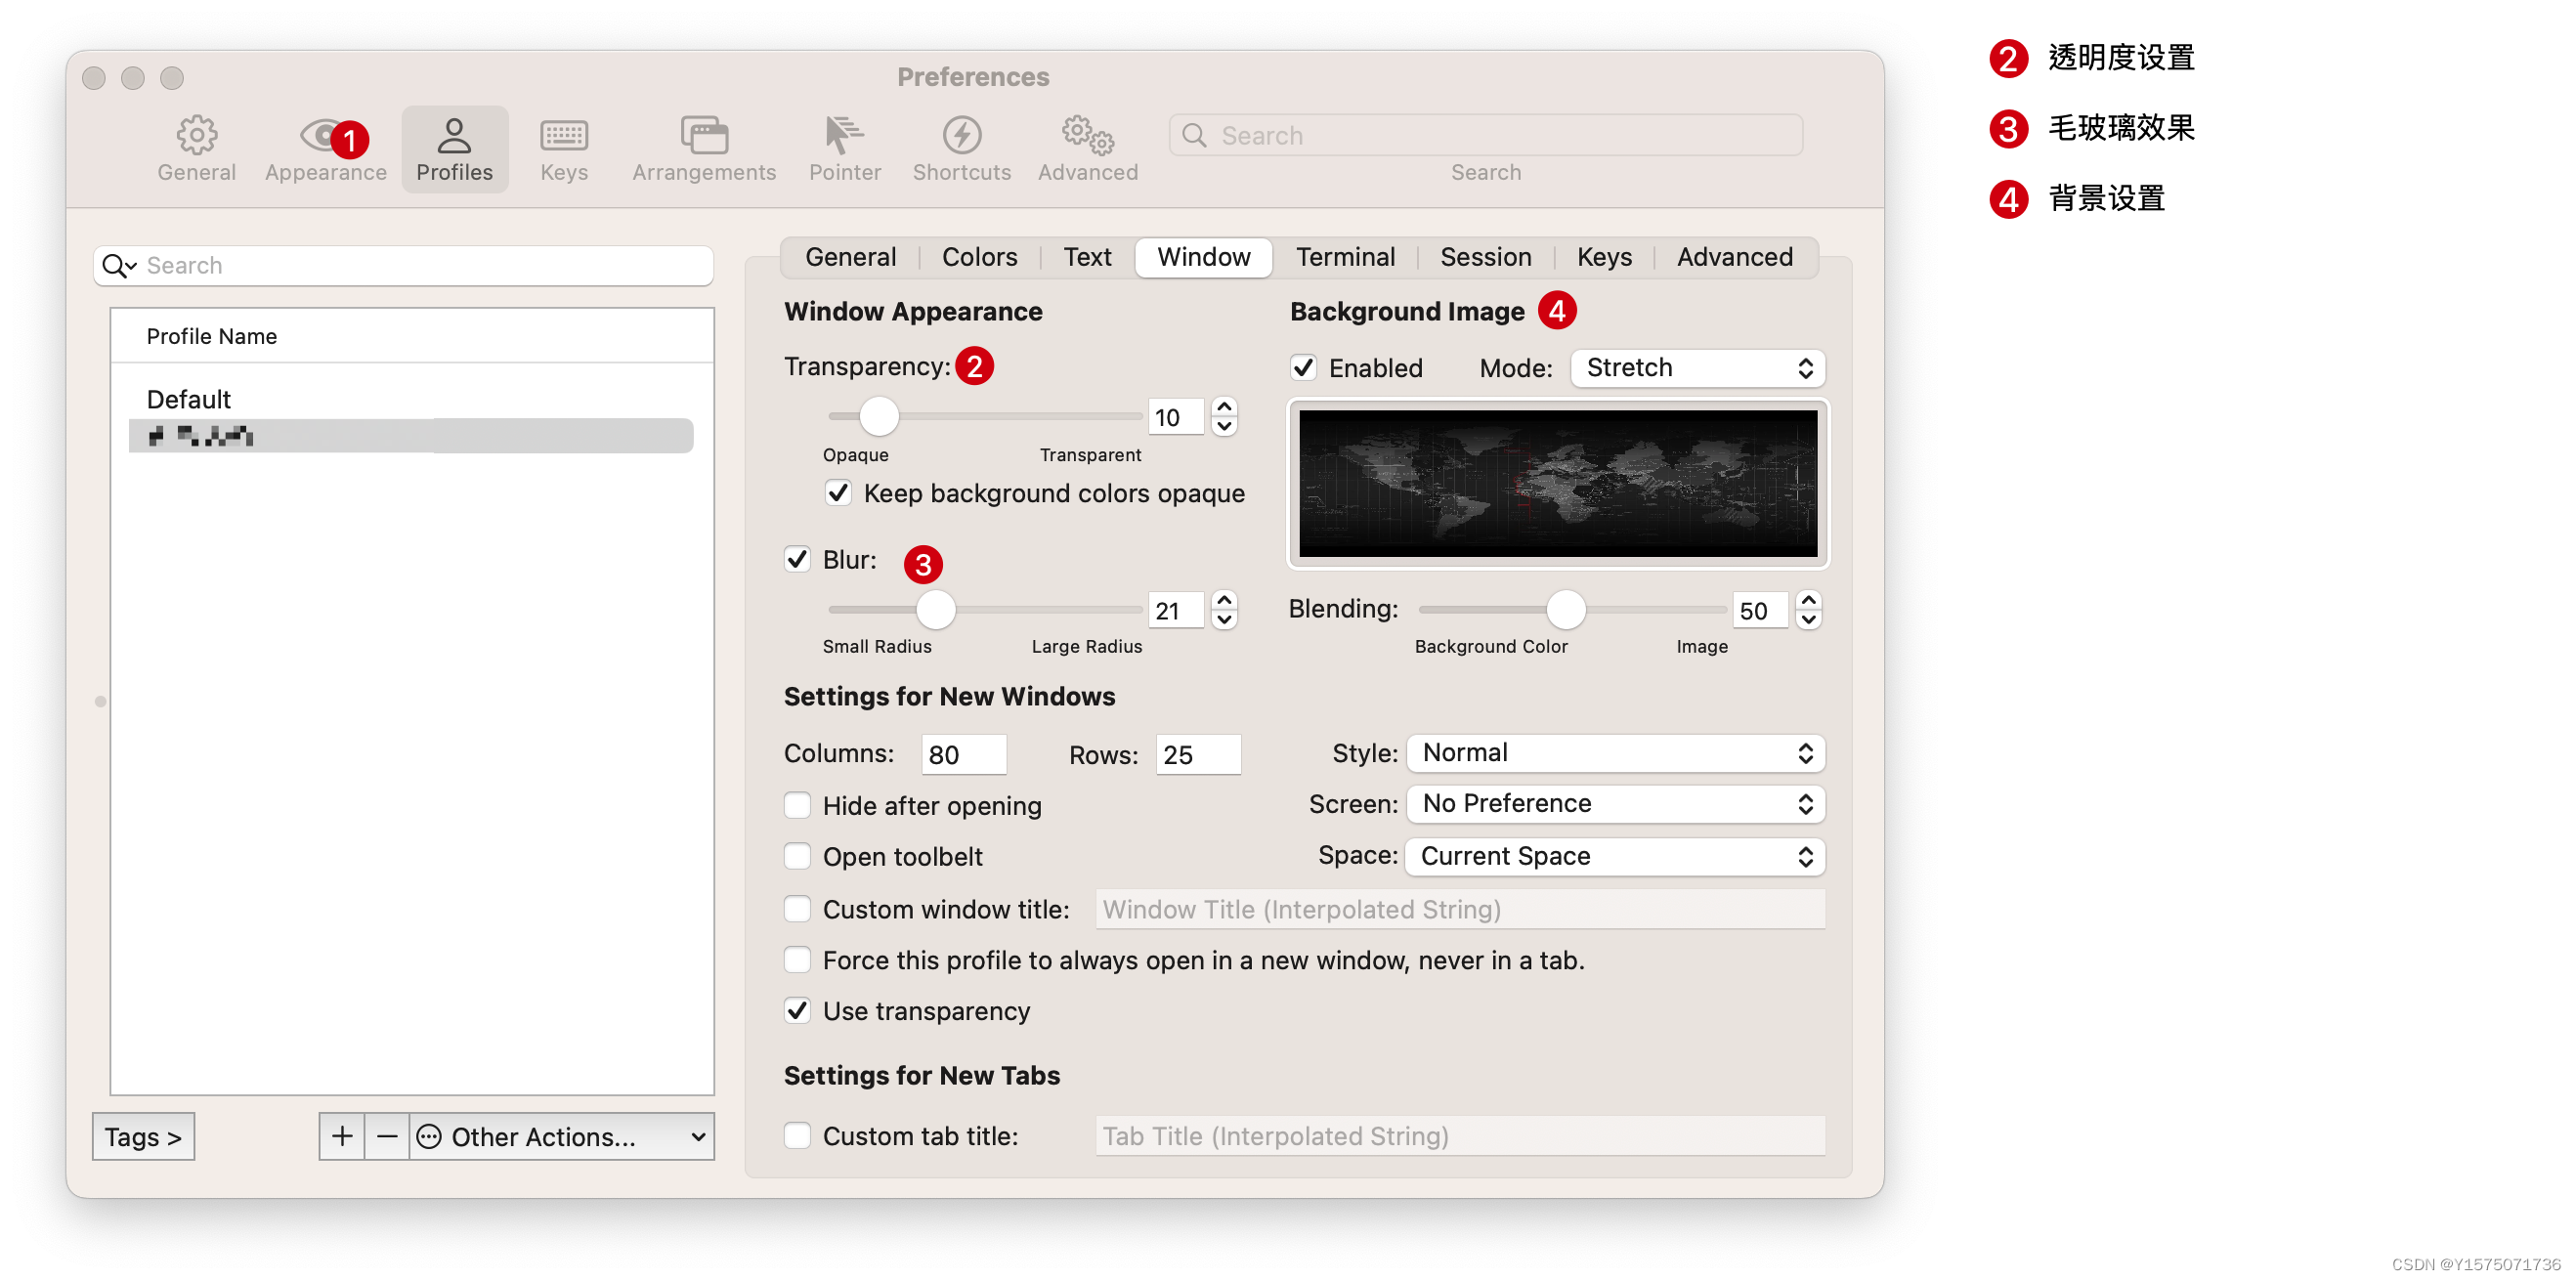This screenshot has width=2576, height=1280.
Task: Click the Keys preferences icon
Action: [564, 135]
